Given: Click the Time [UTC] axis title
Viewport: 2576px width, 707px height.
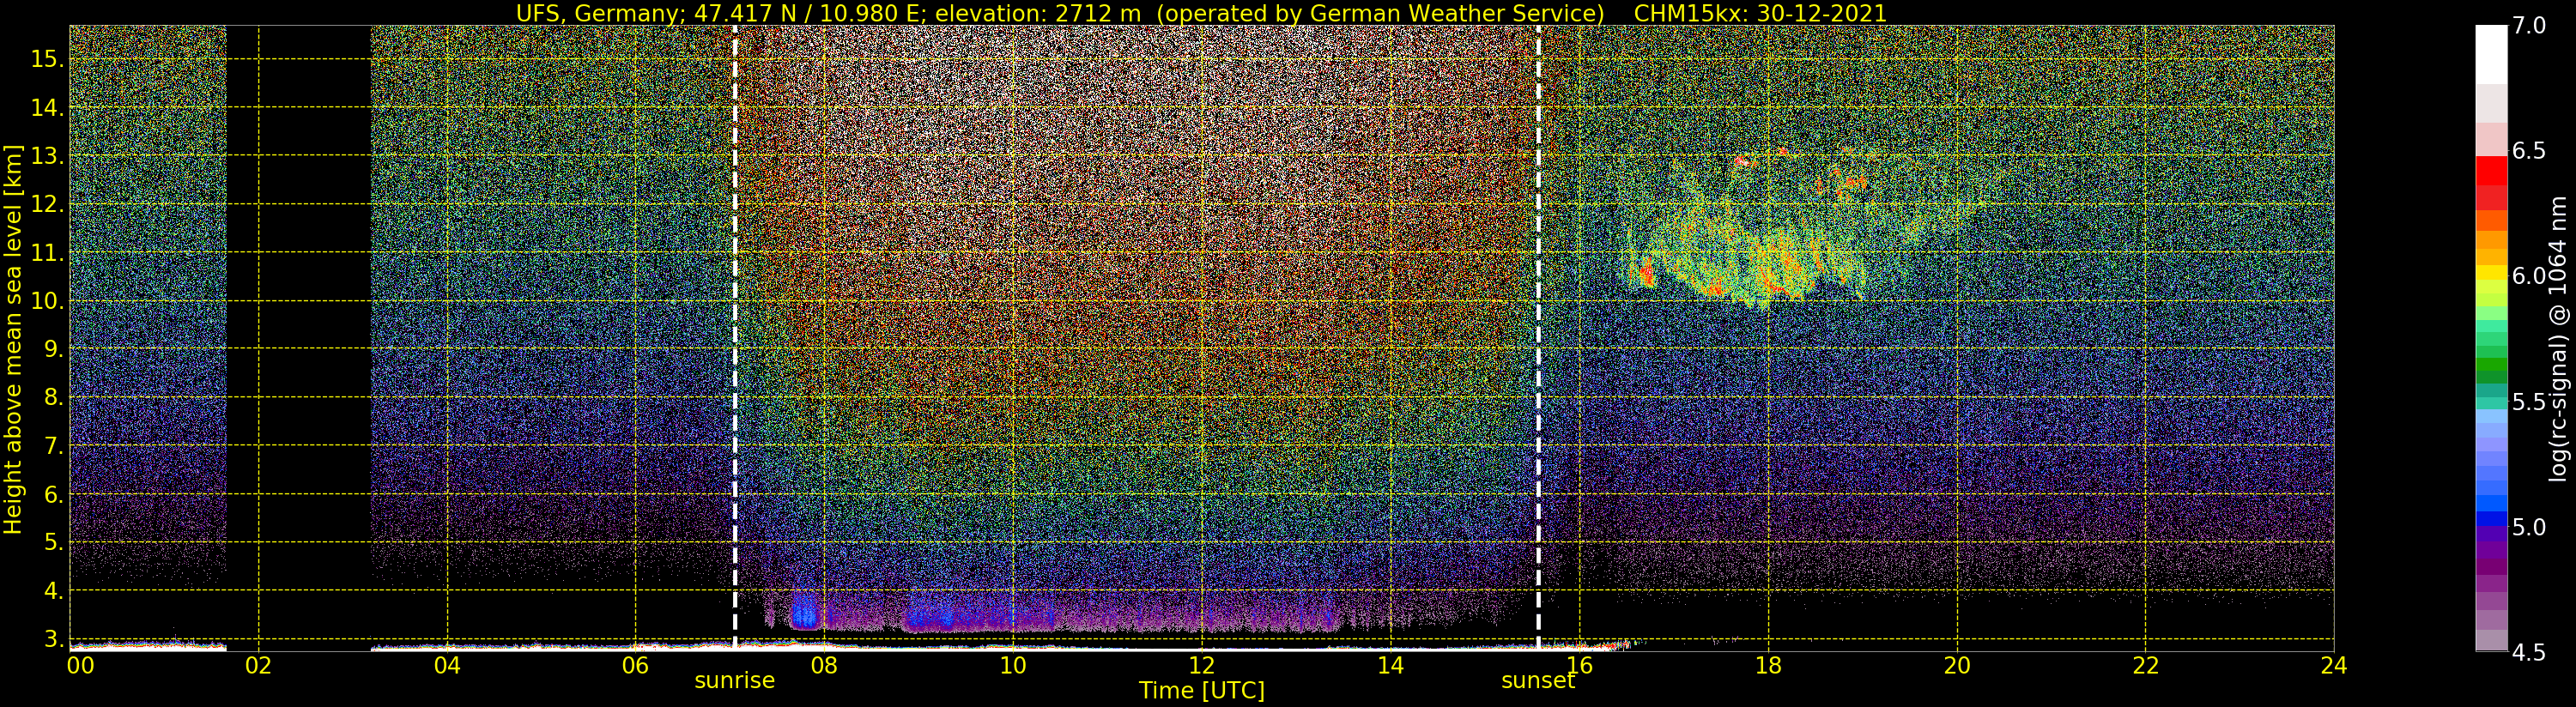Looking at the screenshot, I should click(1202, 691).
